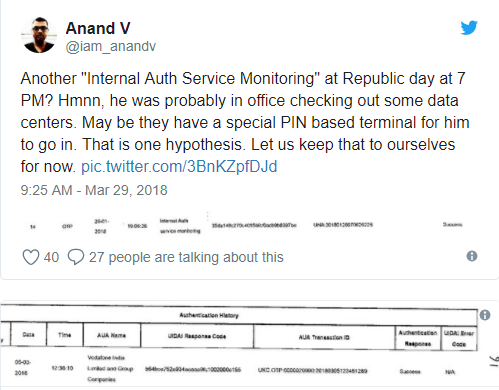
Task: Click the reply speech bubble icon
Action: pyautogui.click(x=76, y=257)
